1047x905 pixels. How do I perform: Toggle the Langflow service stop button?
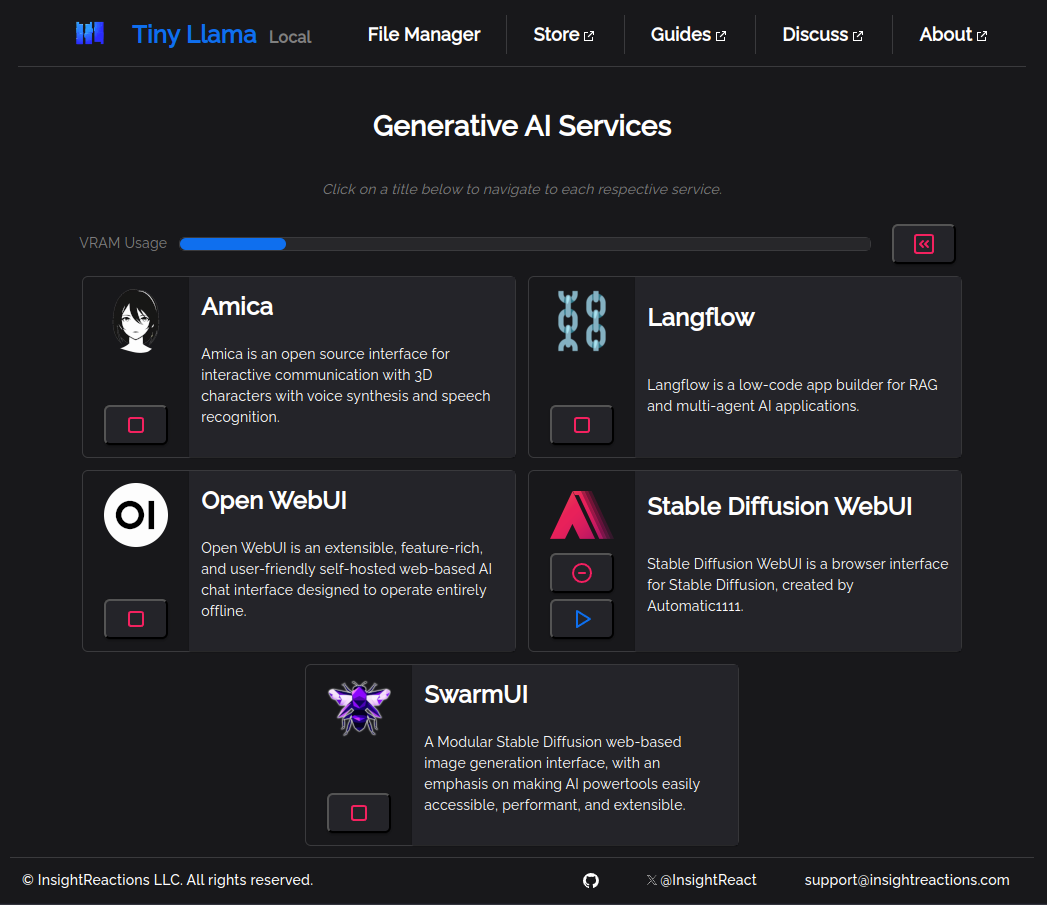coord(582,425)
